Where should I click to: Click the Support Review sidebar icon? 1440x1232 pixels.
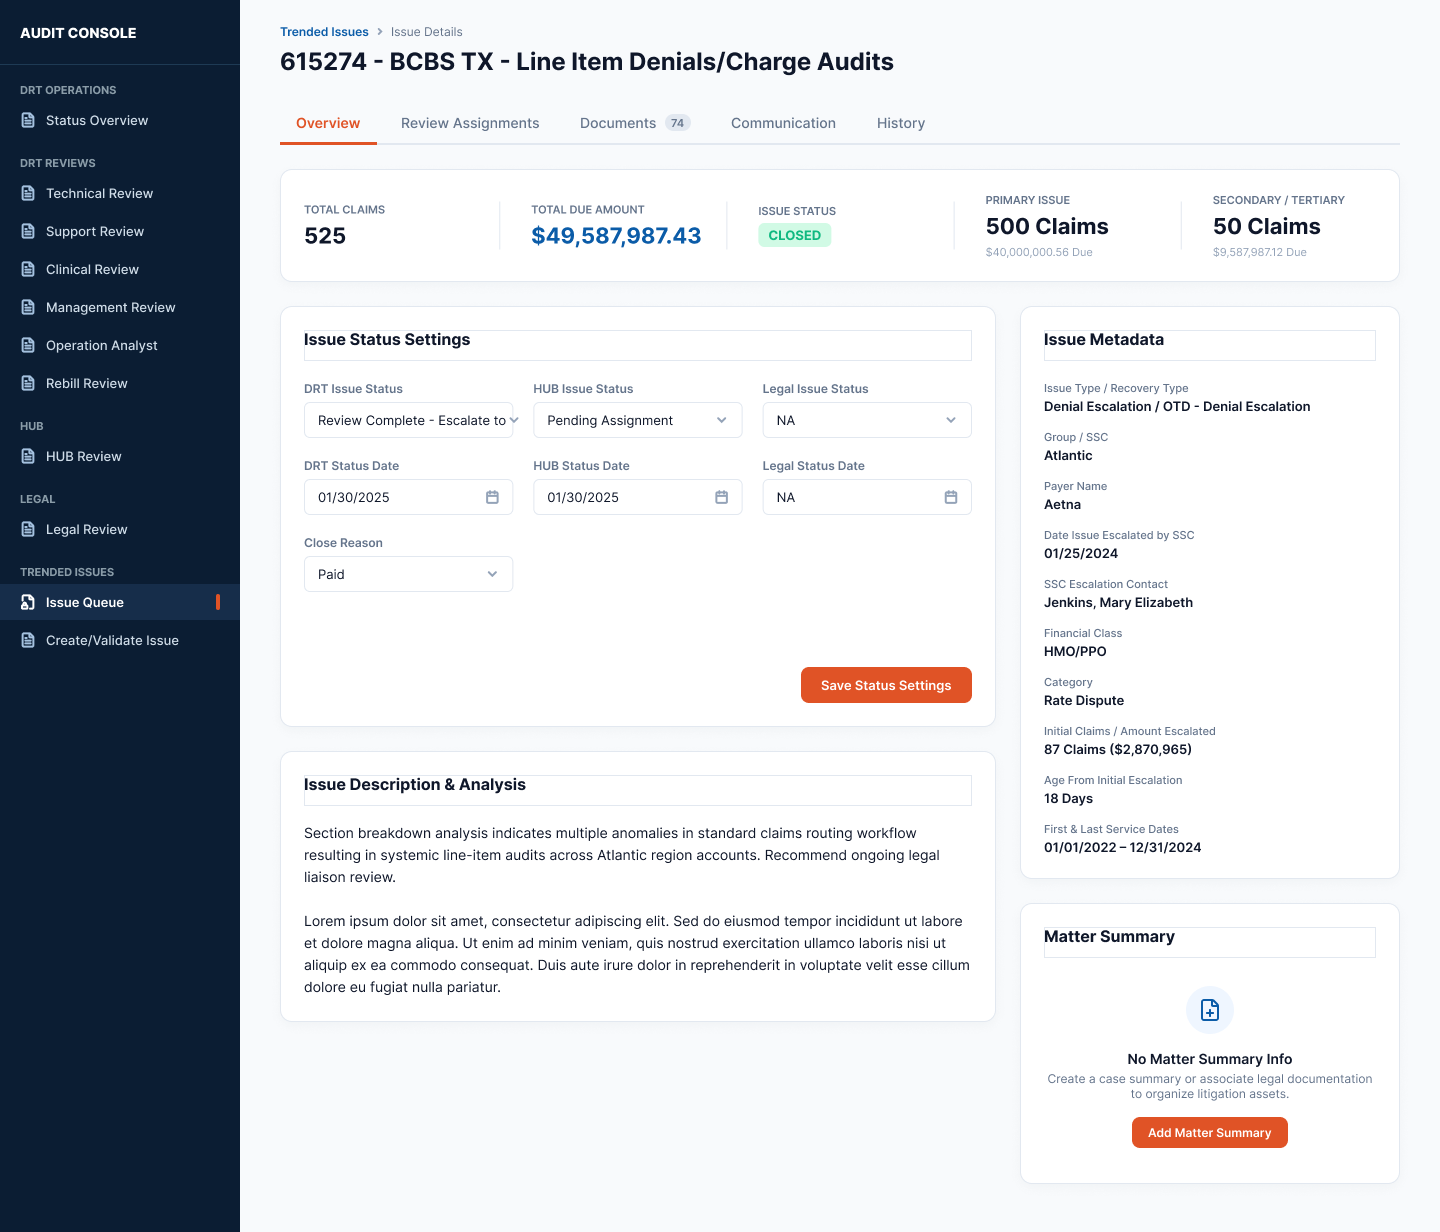pos(28,231)
